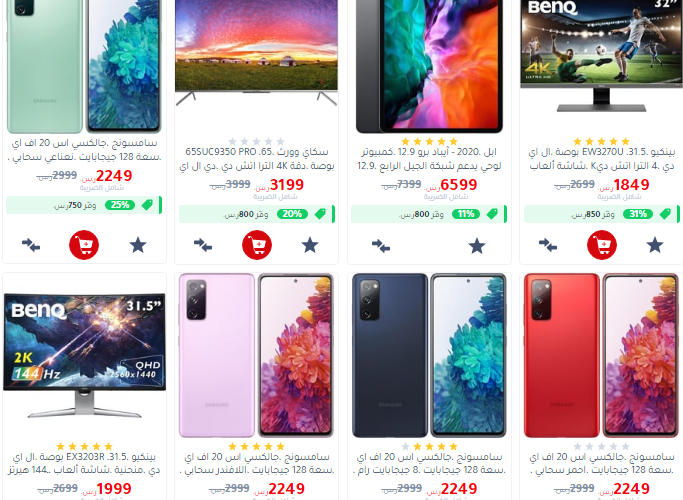Open the Skyworth 65SUC9350 PRO title link

point(257,159)
